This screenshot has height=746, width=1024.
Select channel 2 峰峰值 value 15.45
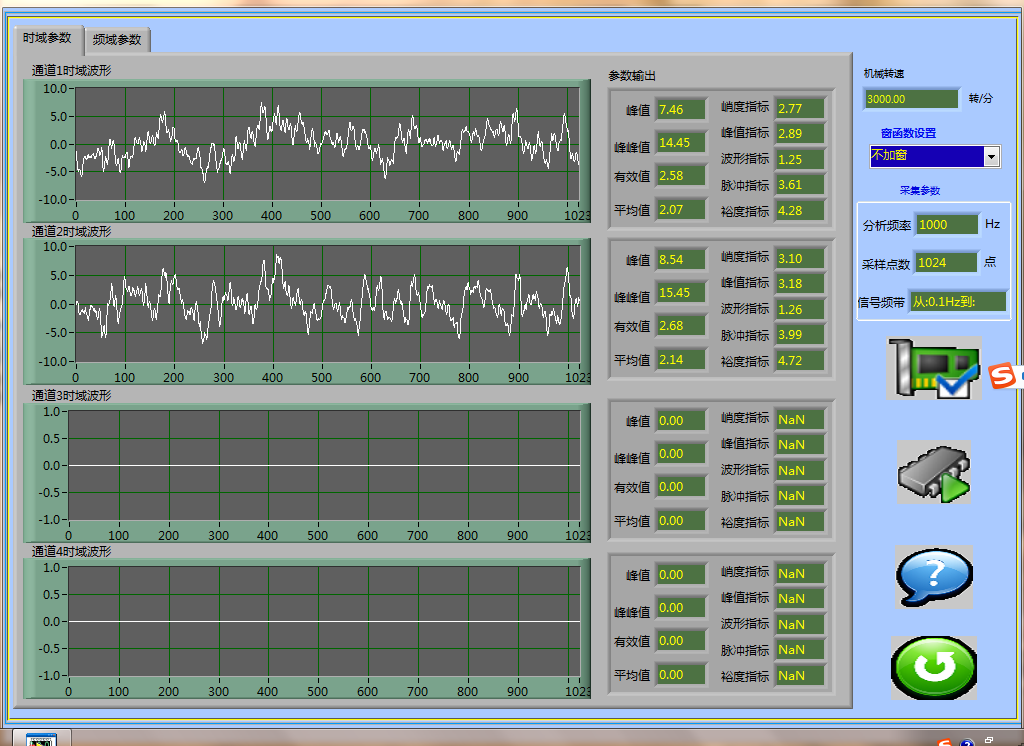pyautogui.click(x=680, y=293)
